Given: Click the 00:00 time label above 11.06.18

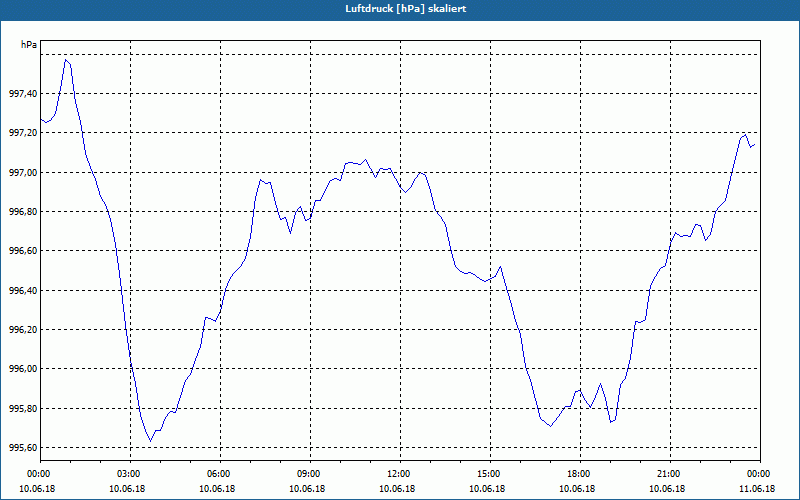Looking at the screenshot, I should (x=758, y=474).
